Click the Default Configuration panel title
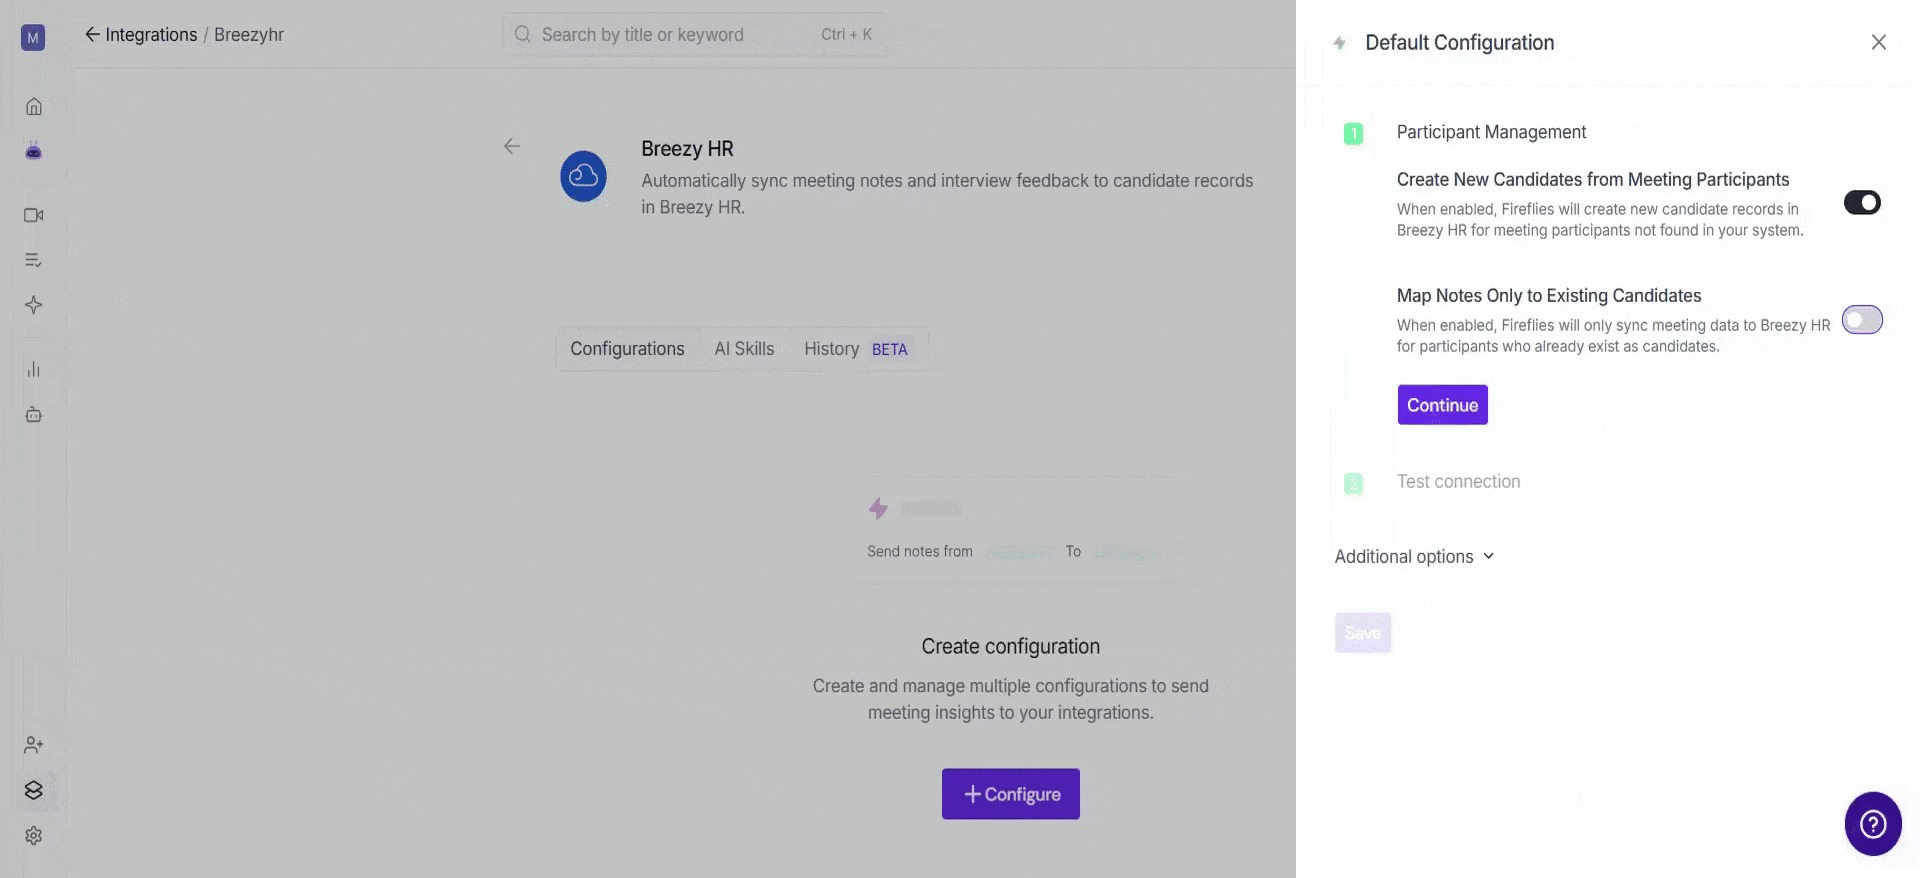This screenshot has width=1920, height=878. click(1460, 43)
